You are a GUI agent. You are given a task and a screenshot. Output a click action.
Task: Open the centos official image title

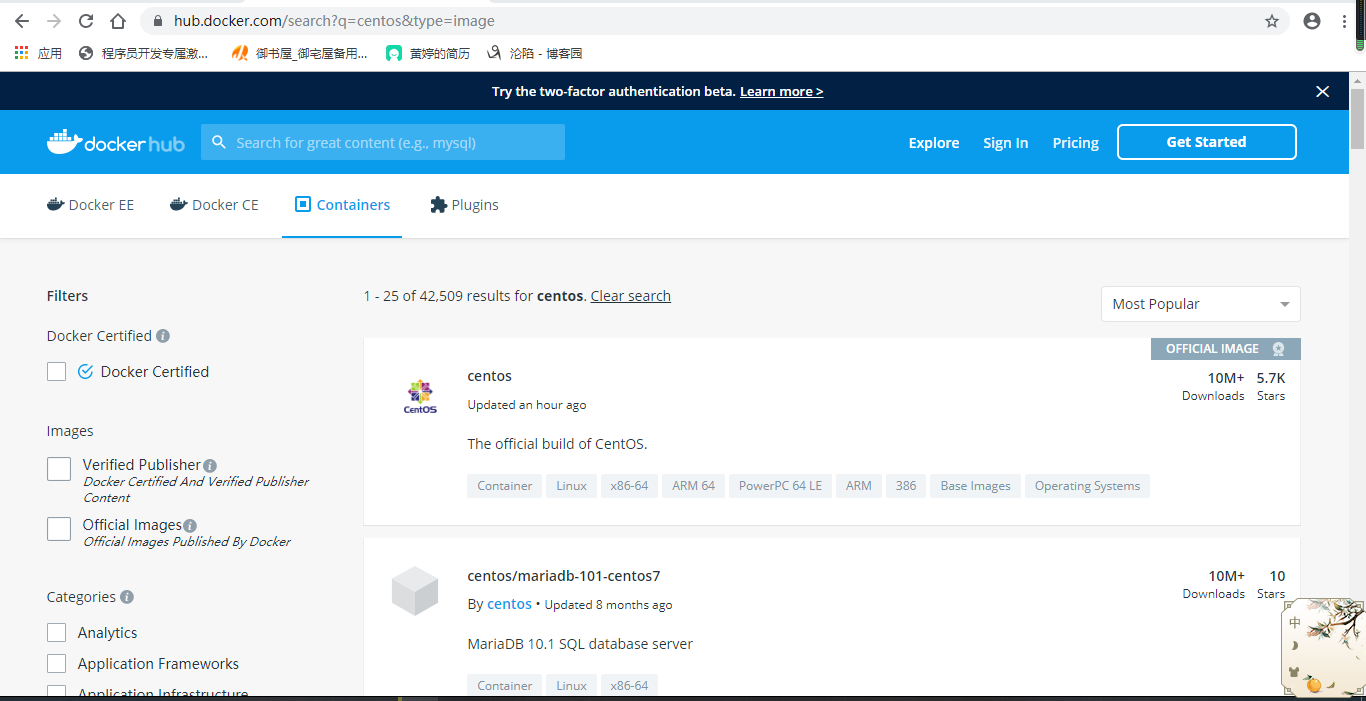click(x=489, y=376)
